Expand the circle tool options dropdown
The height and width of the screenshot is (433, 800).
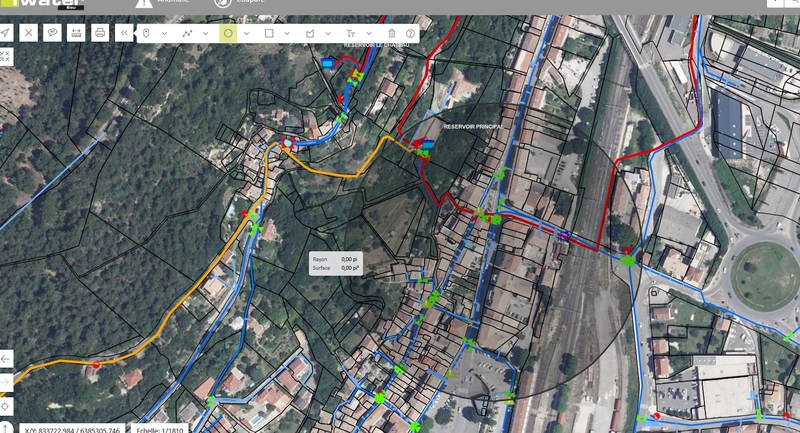(246, 33)
